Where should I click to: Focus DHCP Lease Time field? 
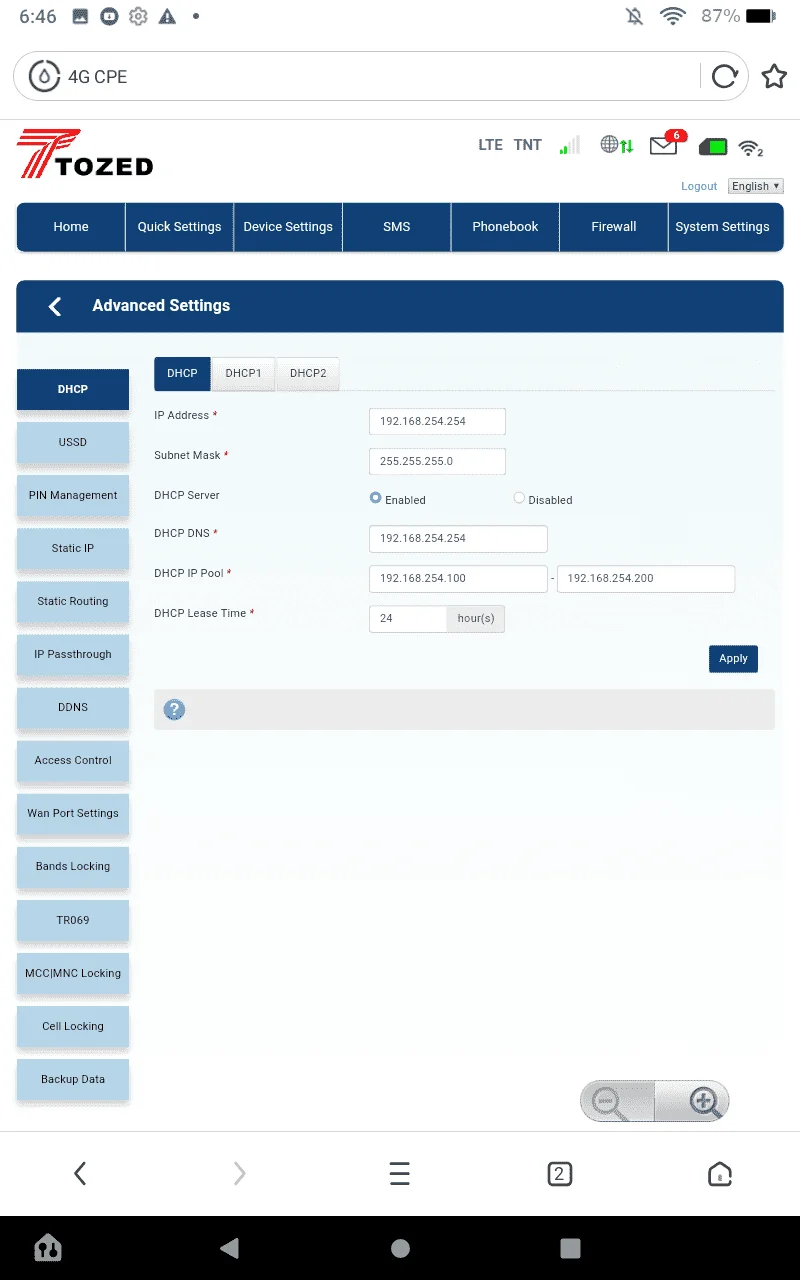[408, 619]
